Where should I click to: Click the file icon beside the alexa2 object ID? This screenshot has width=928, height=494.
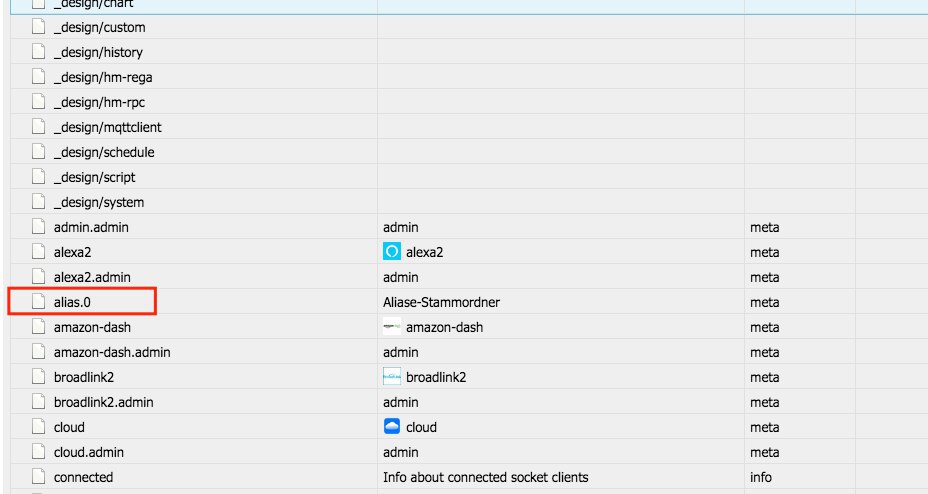pos(38,252)
